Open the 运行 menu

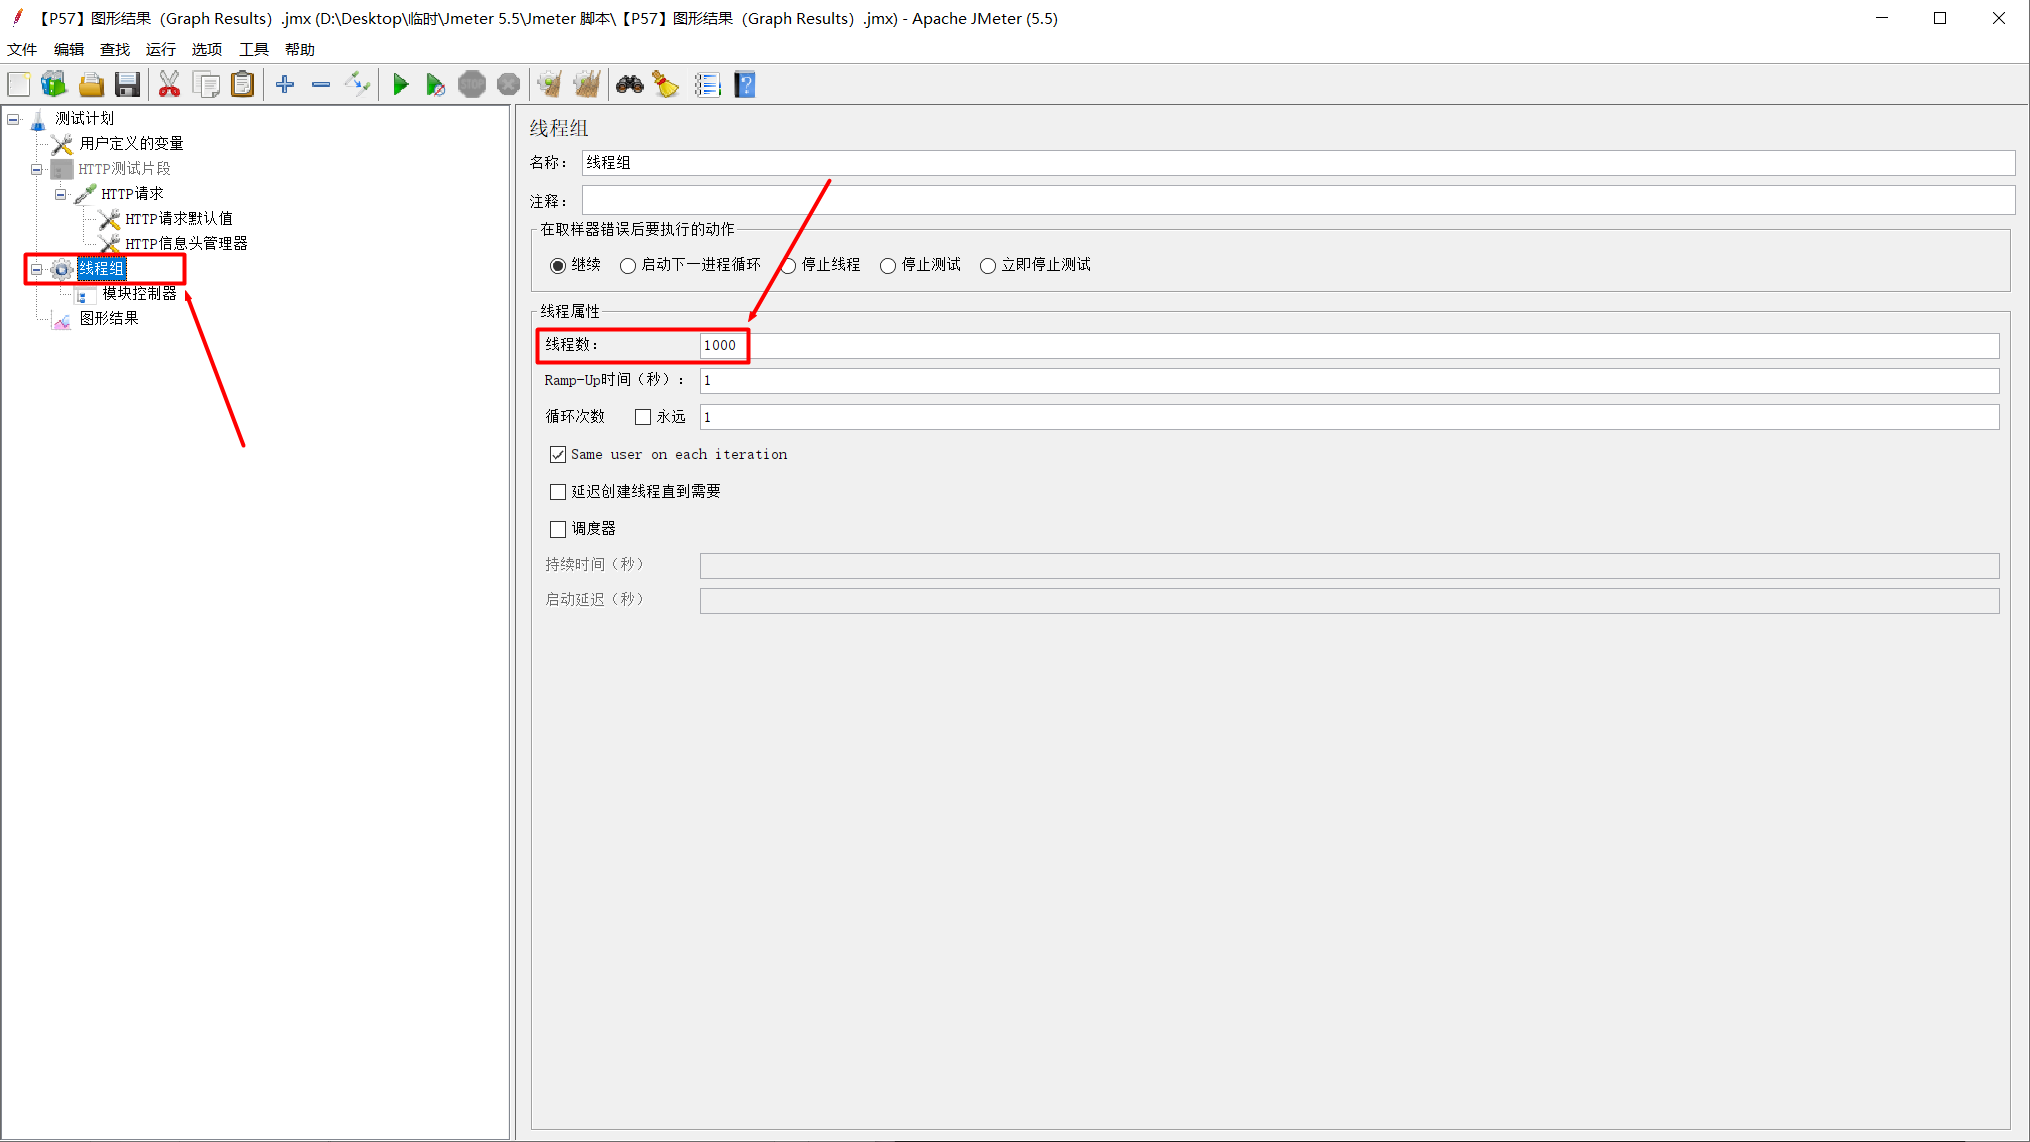[x=160, y=49]
